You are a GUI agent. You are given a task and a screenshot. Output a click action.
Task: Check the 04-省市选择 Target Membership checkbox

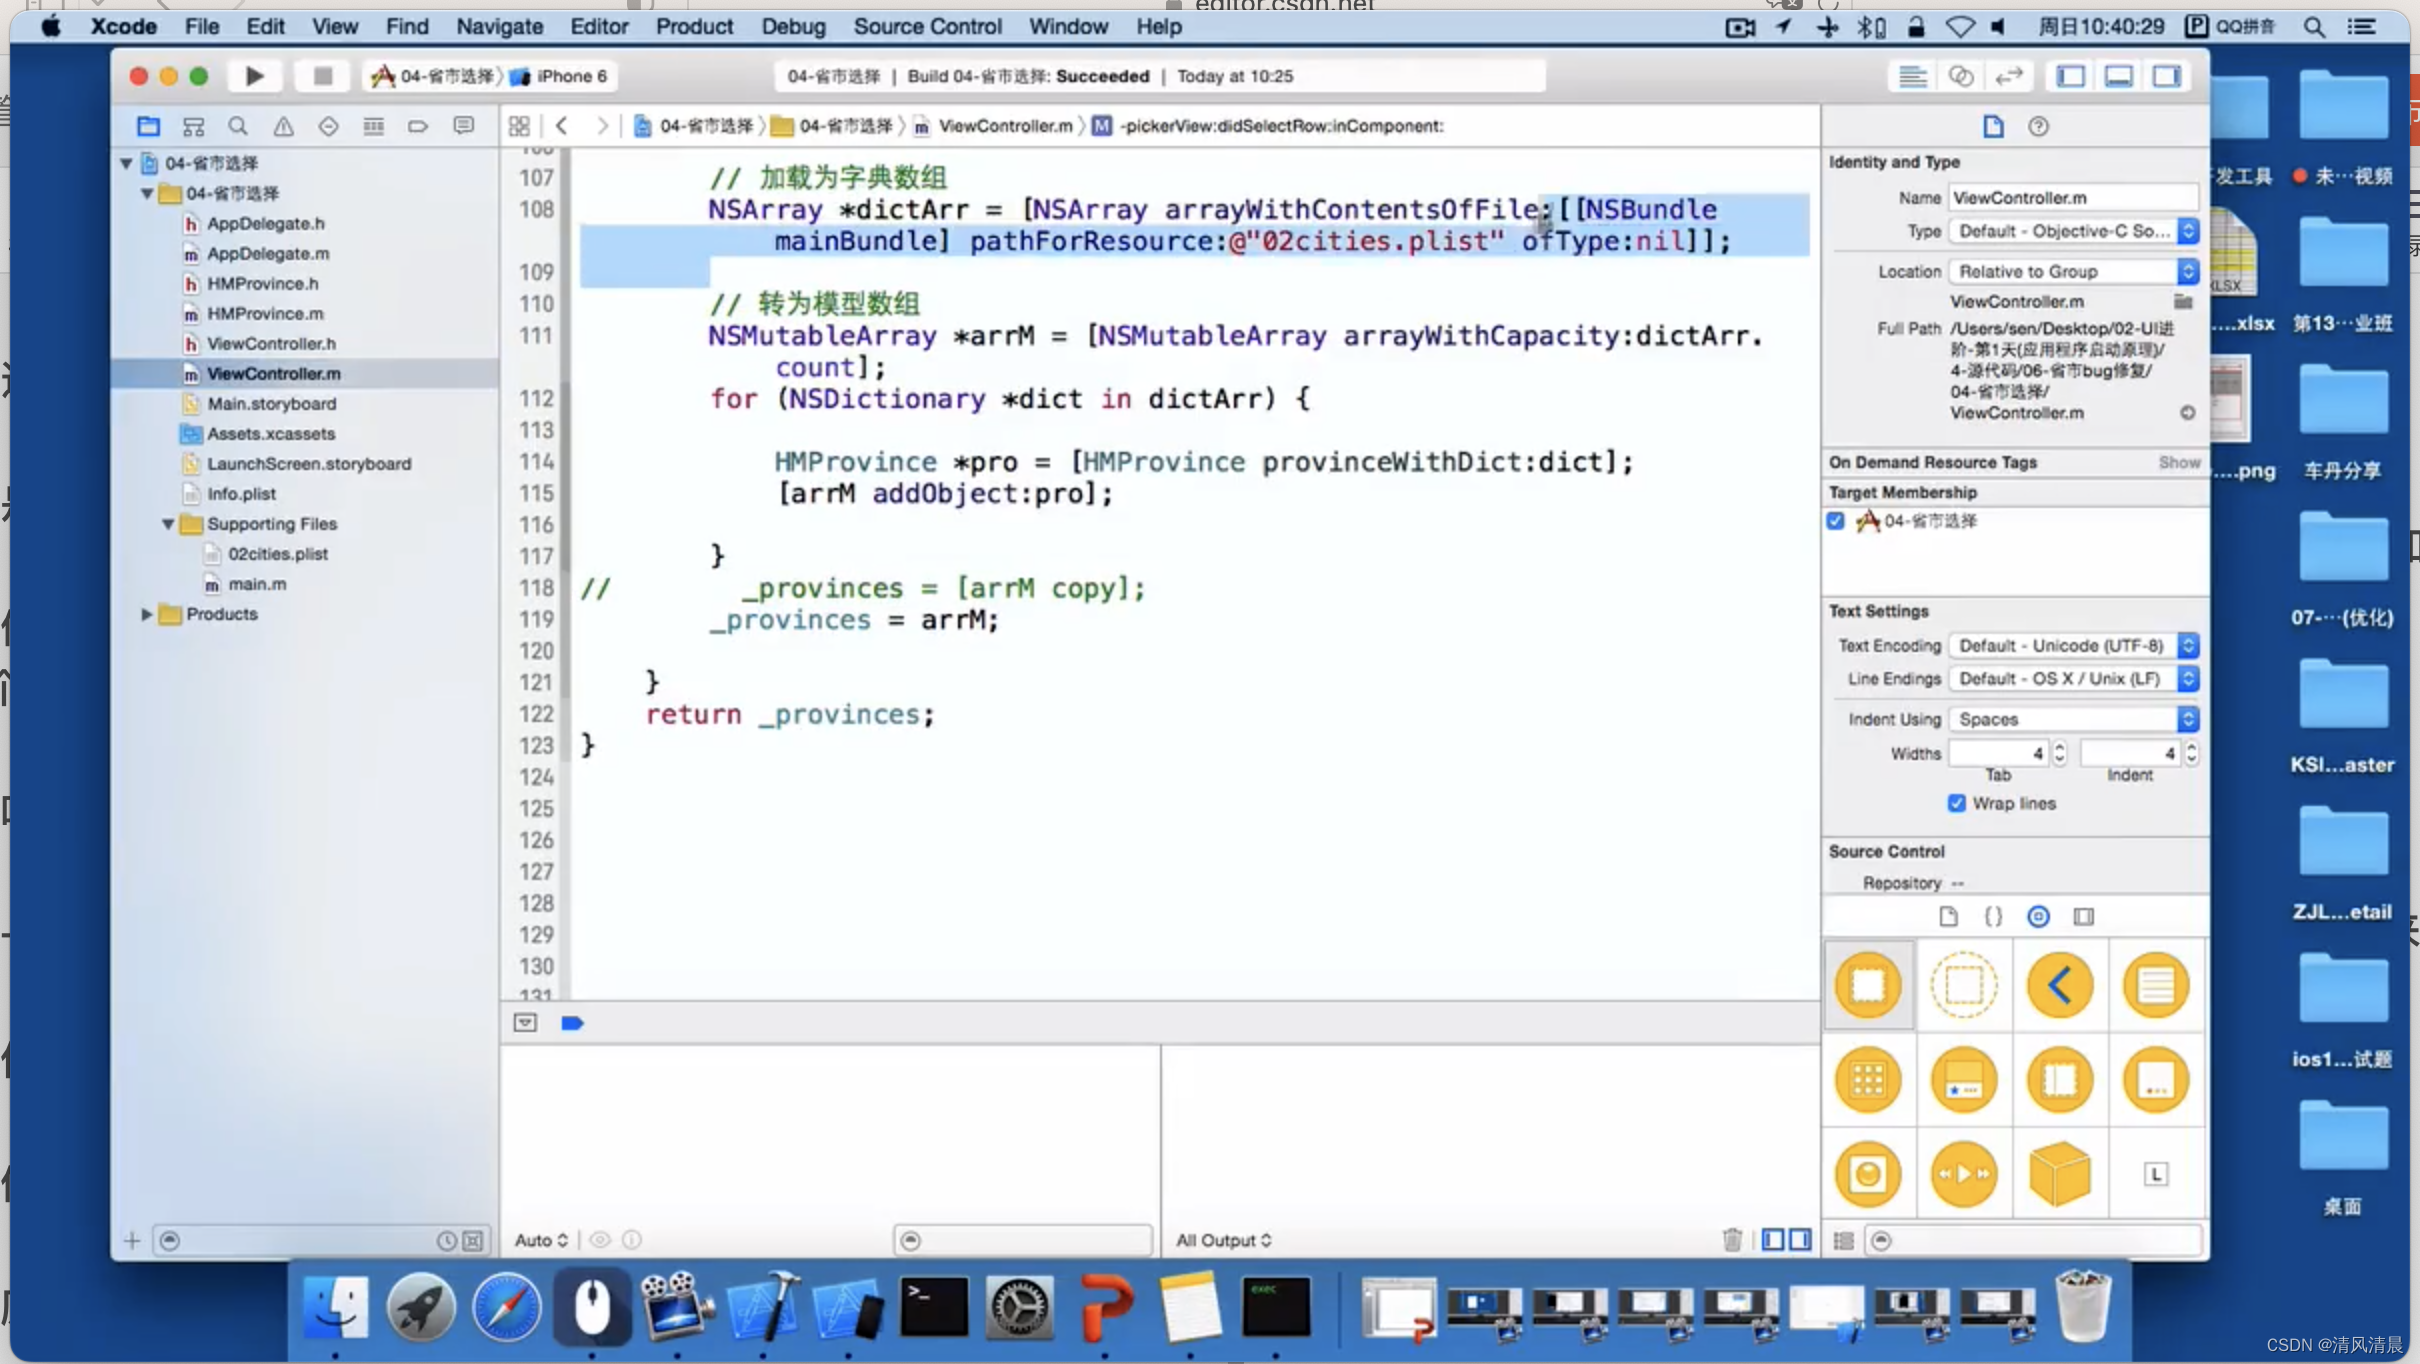(1838, 520)
